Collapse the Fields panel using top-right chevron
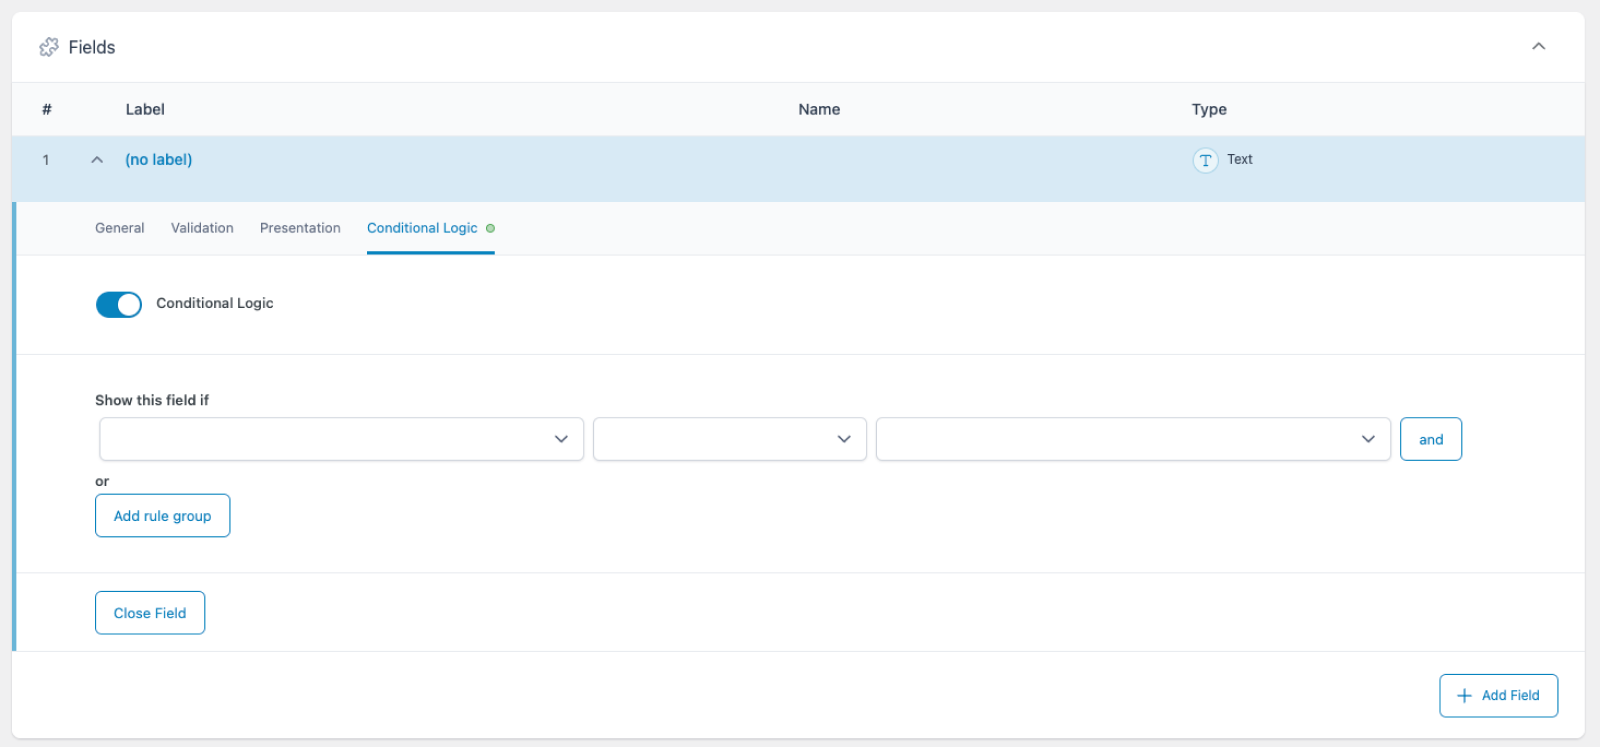Viewport: 1600px width, 748px height. [x=1538, y=46]
